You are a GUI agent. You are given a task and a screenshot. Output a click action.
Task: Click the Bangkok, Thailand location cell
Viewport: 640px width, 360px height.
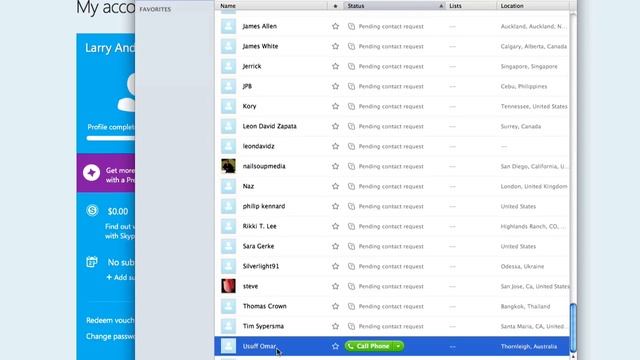525,306
